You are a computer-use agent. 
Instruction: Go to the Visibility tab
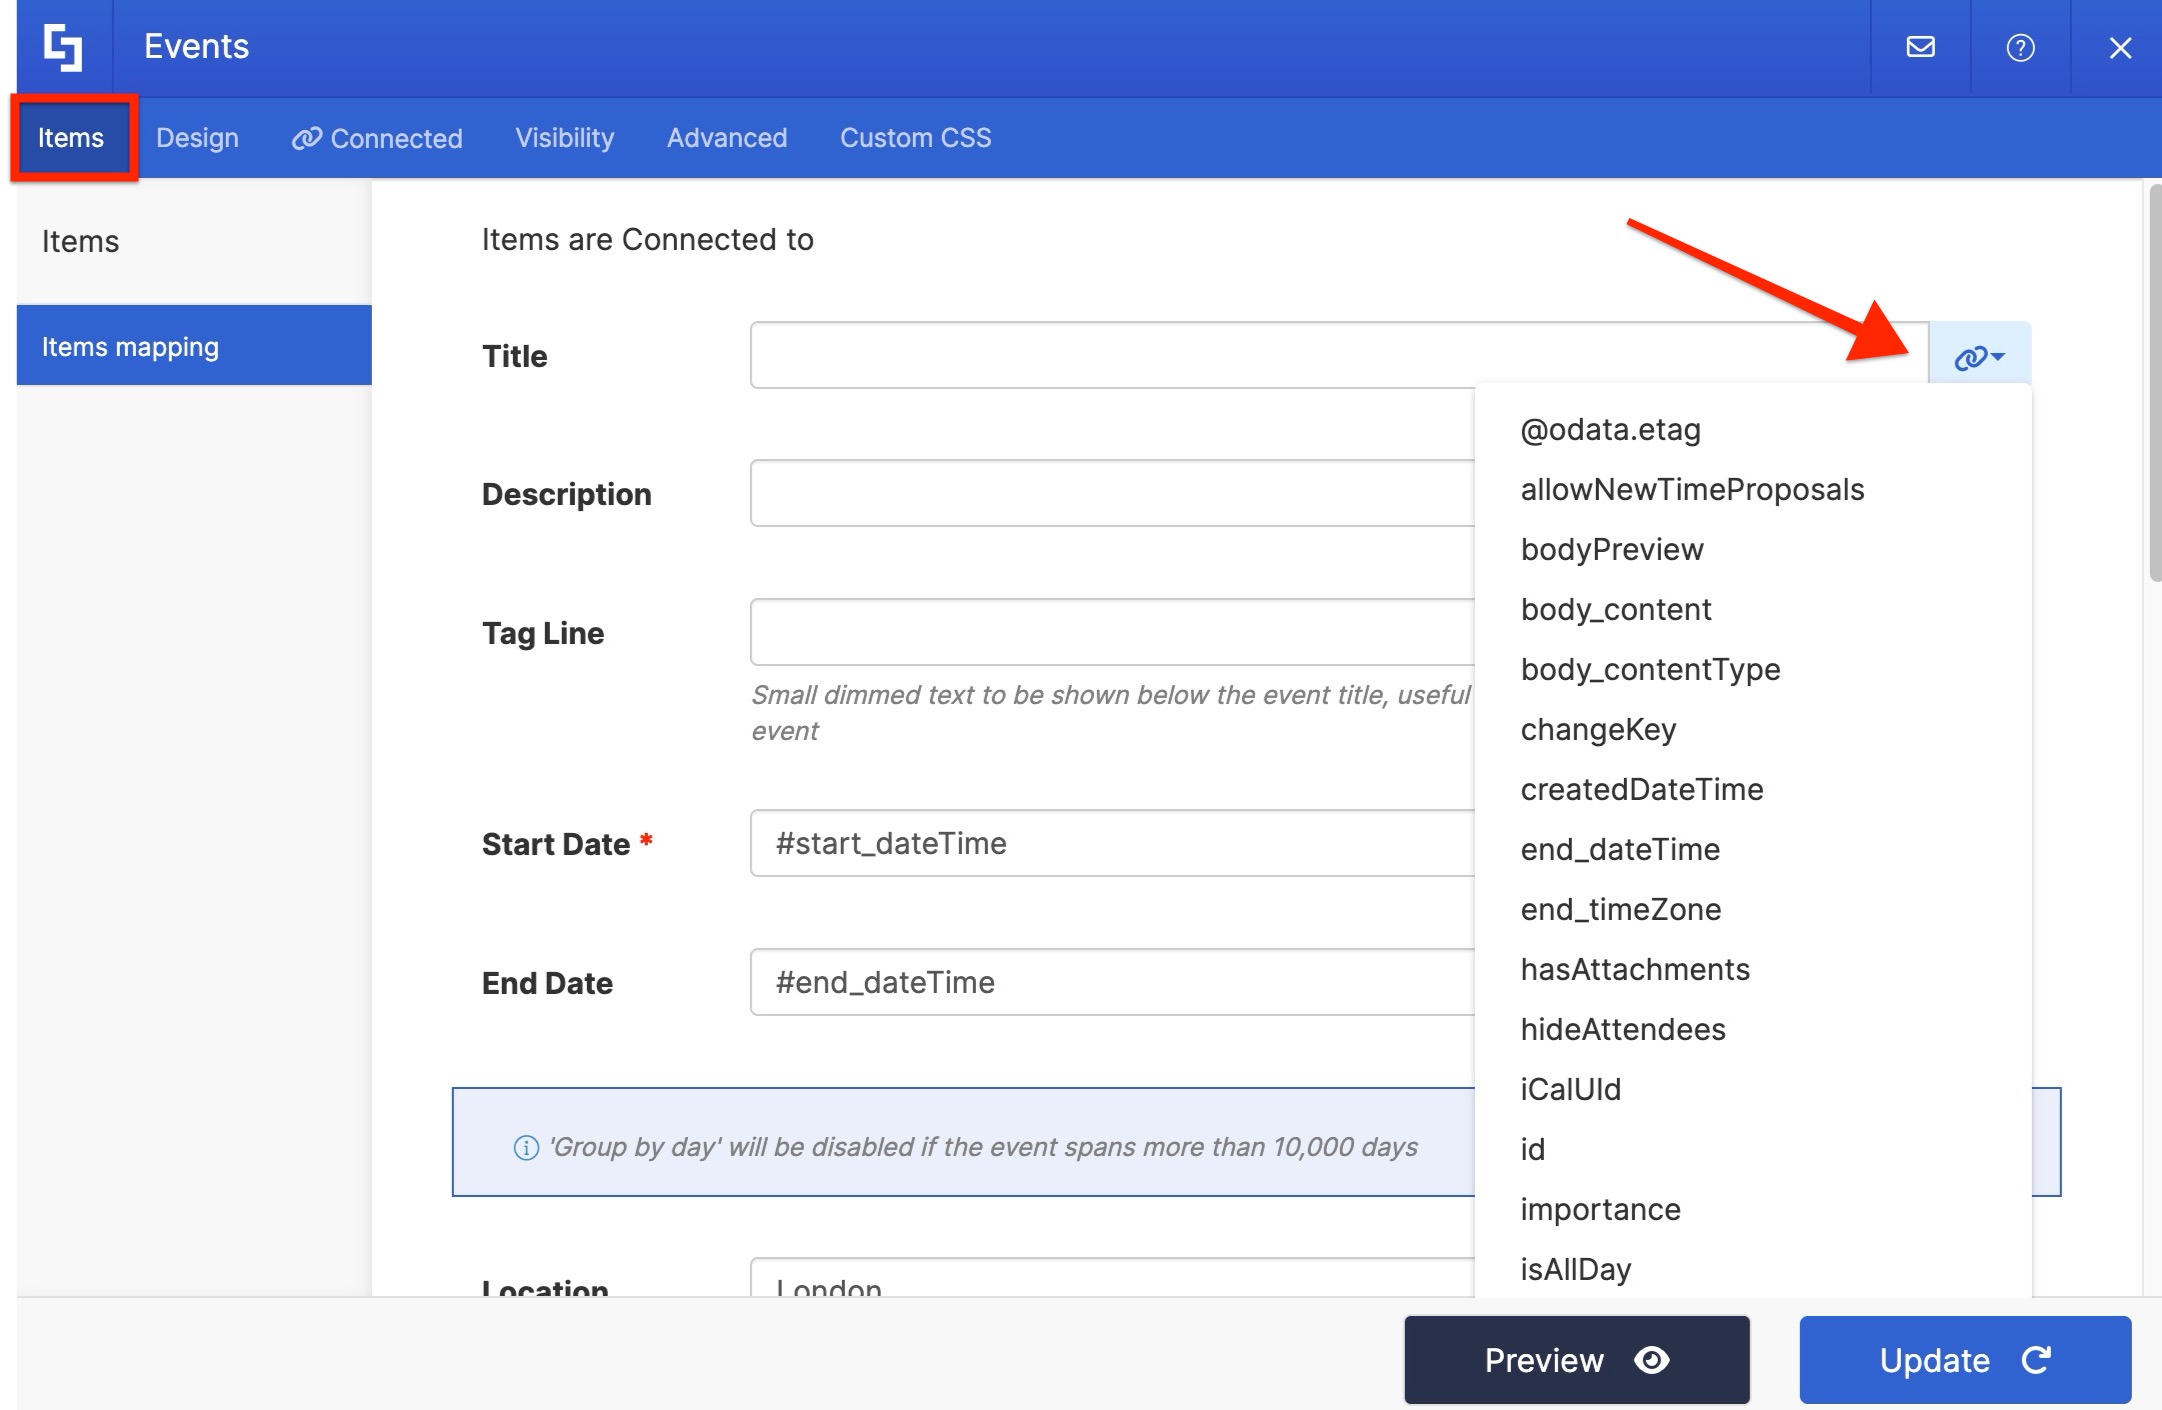pyautogui.click(x=564, y=138)
